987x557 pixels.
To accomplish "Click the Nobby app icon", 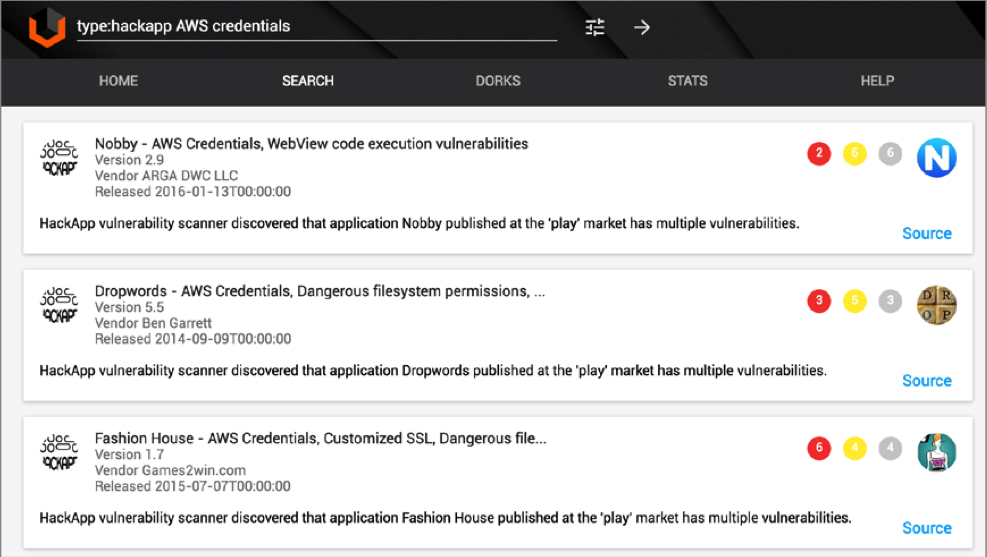I will click(x=937, y=157).
